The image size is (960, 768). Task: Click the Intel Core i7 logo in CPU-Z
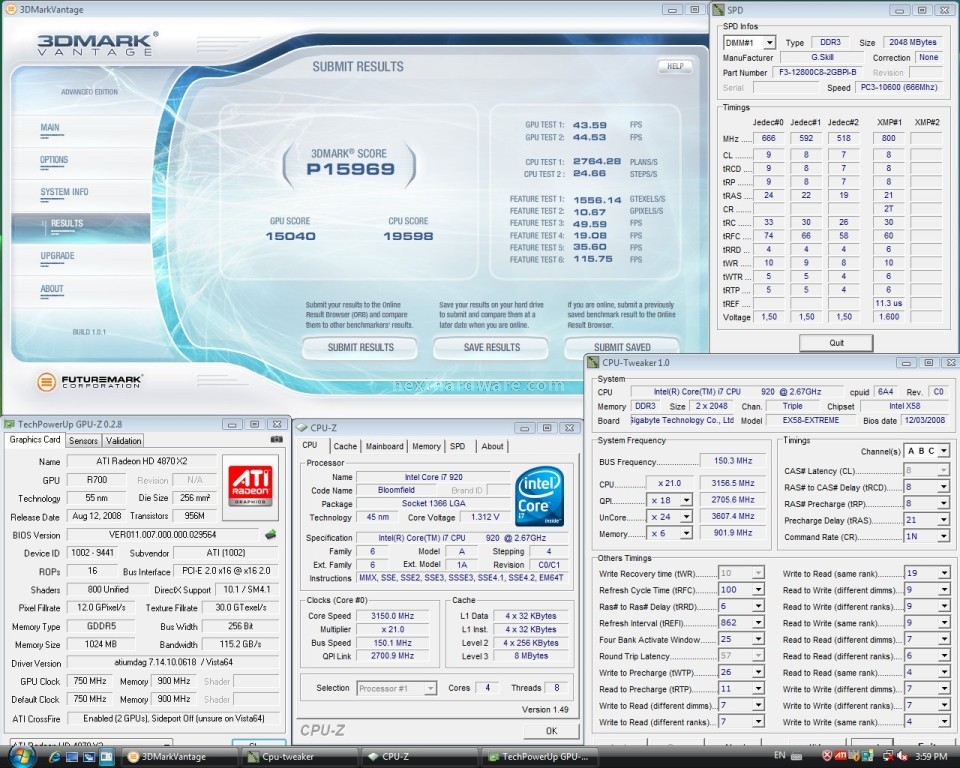coord(539,496)
